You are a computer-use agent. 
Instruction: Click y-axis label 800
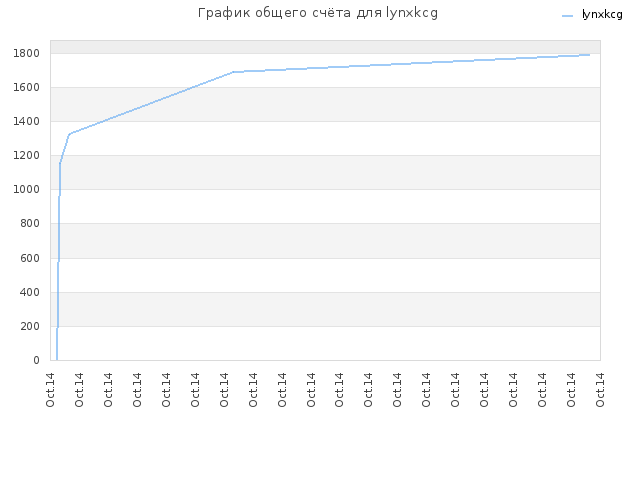[x=30, y=223]
